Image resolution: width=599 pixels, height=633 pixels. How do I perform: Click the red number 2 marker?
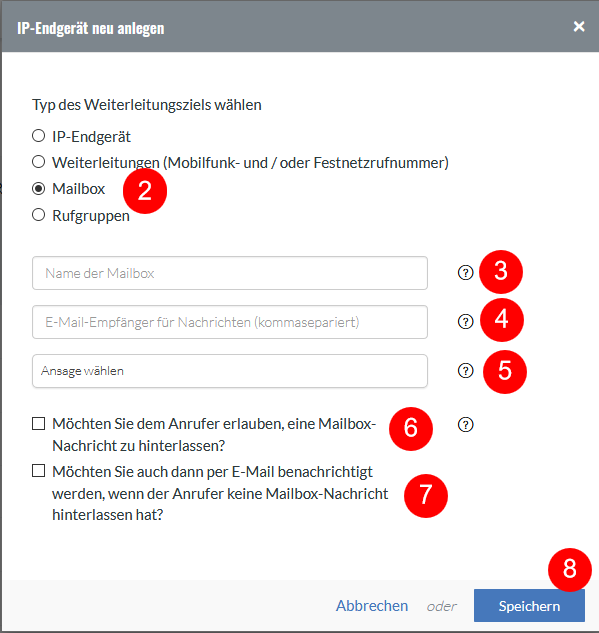(145, 191)
